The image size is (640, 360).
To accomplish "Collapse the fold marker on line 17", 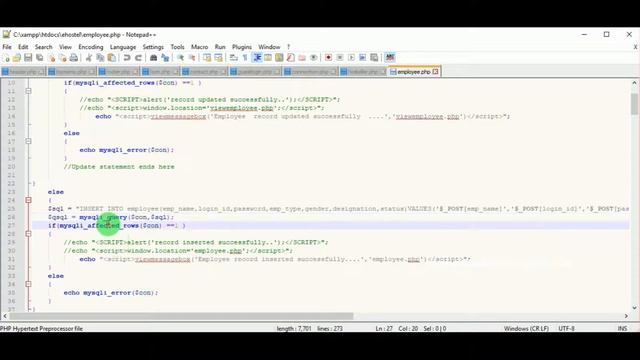I will pyautogui.click(x=28, y=141).
